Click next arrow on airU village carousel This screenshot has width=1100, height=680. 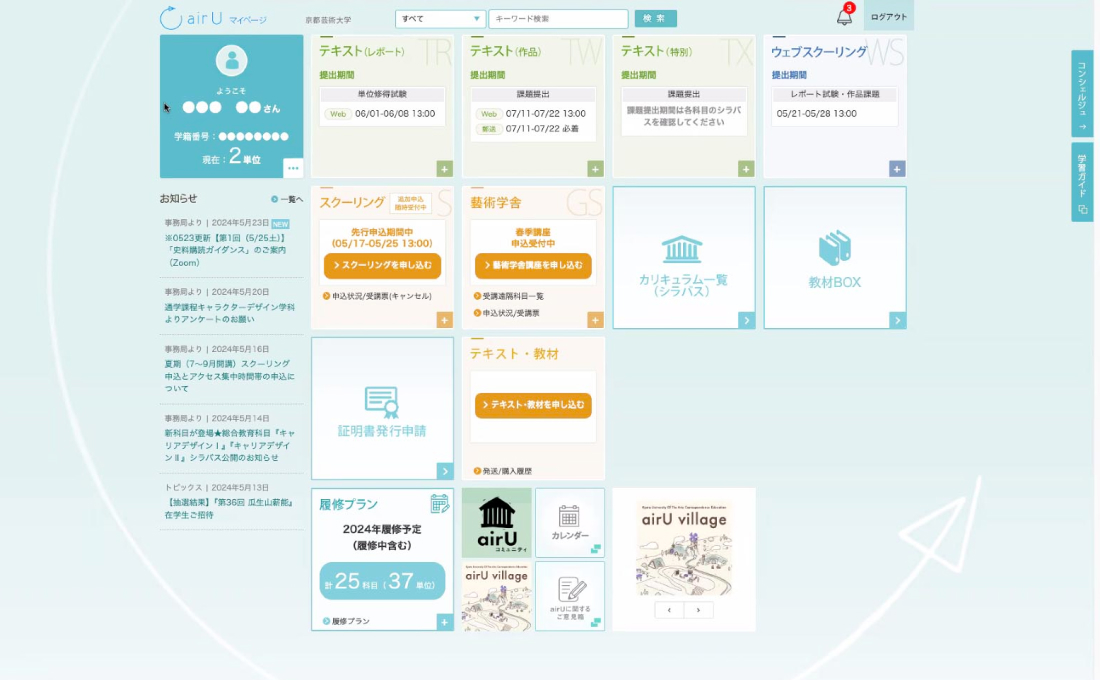698,610
